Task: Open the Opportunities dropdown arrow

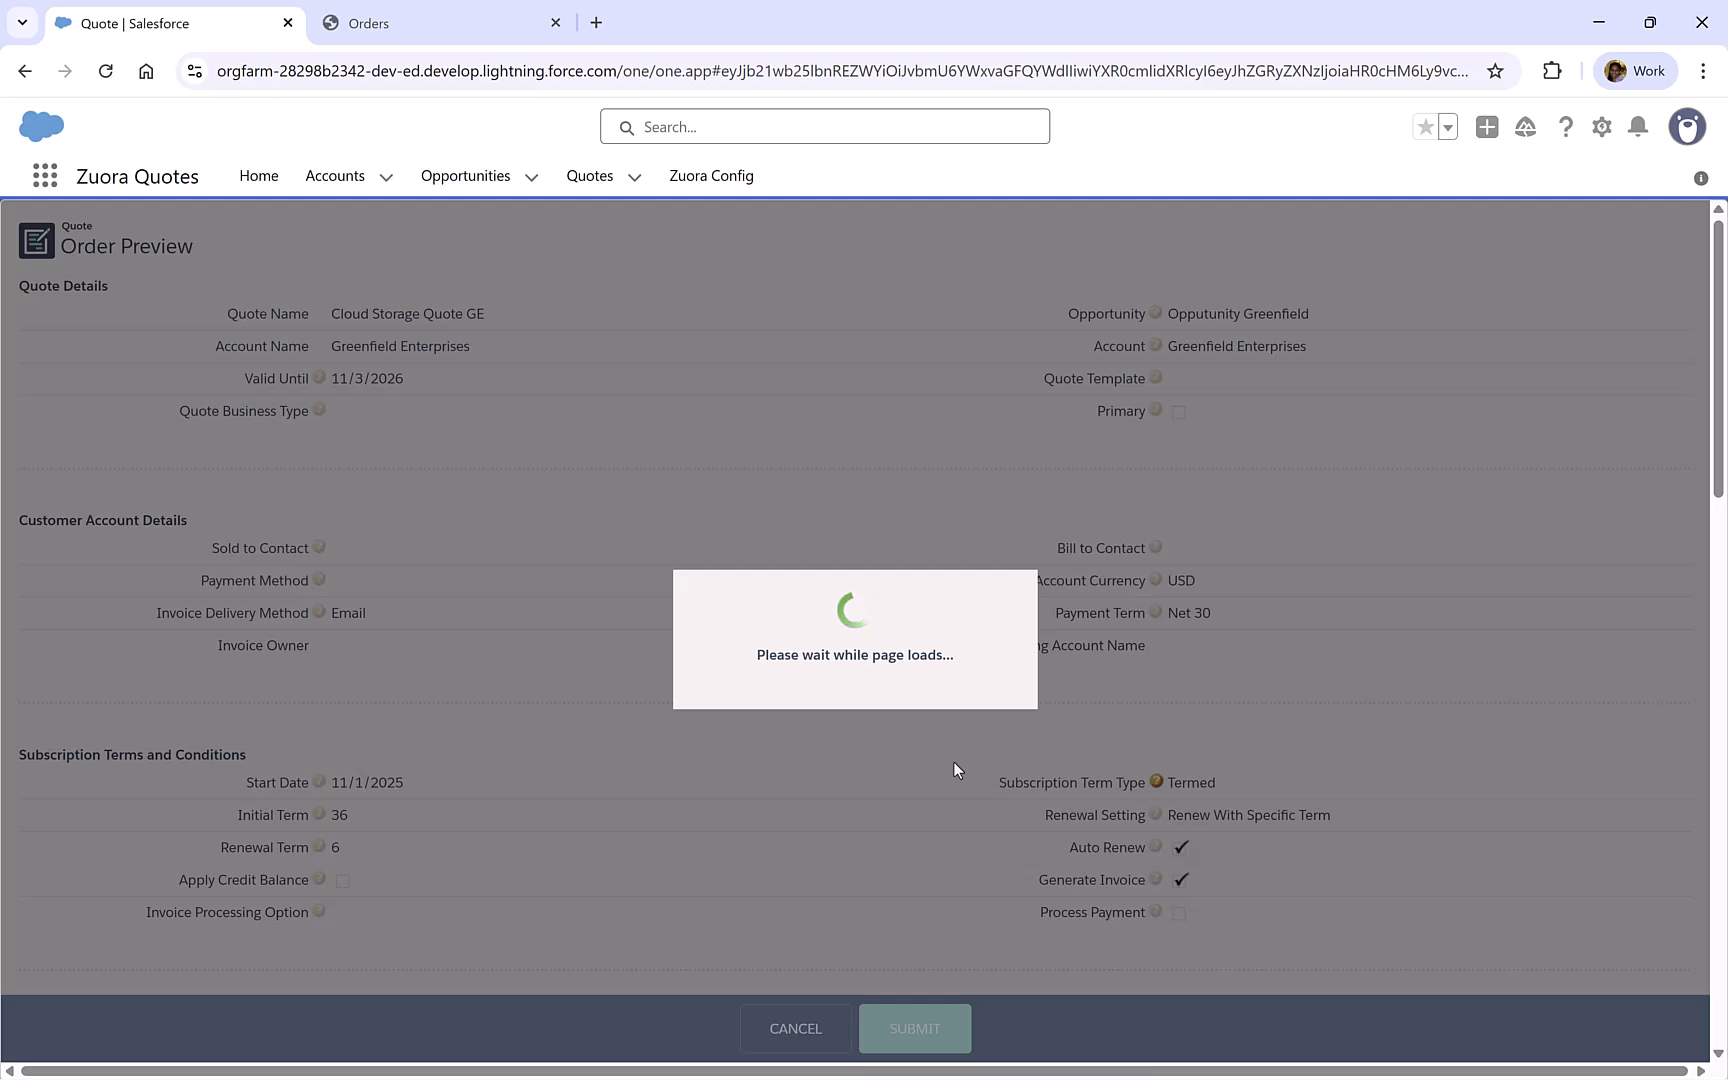Action: click(x=530, y=177)
